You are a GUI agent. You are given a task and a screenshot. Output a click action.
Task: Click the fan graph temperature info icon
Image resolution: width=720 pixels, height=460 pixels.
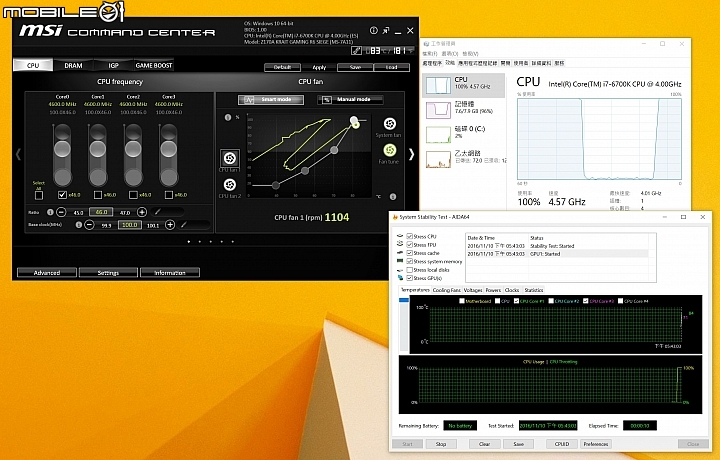[x=393, y=196]
